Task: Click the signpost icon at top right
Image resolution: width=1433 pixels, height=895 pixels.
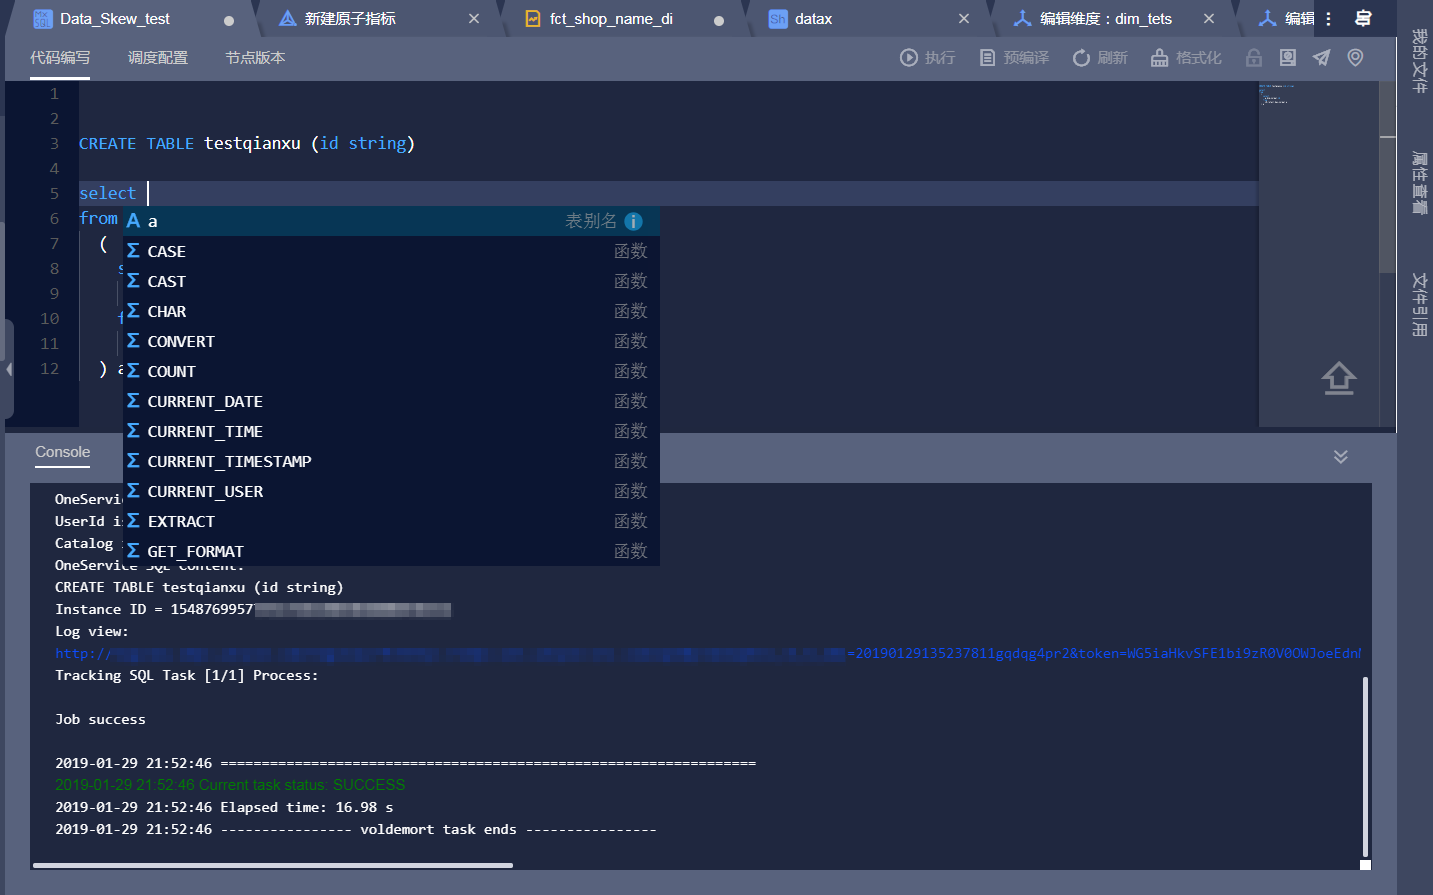Action: click(x=1363, y=19)
